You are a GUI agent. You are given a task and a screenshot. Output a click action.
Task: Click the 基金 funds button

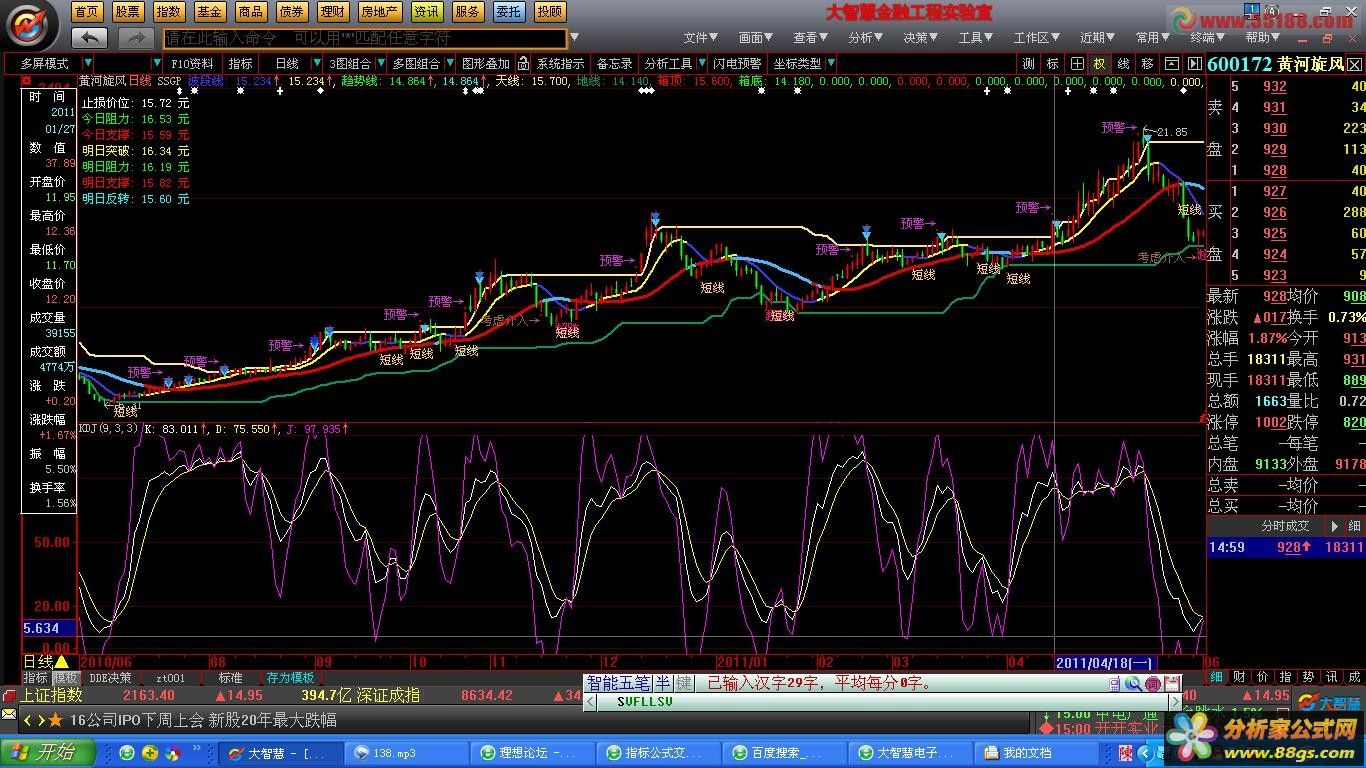tap(209, 12)
